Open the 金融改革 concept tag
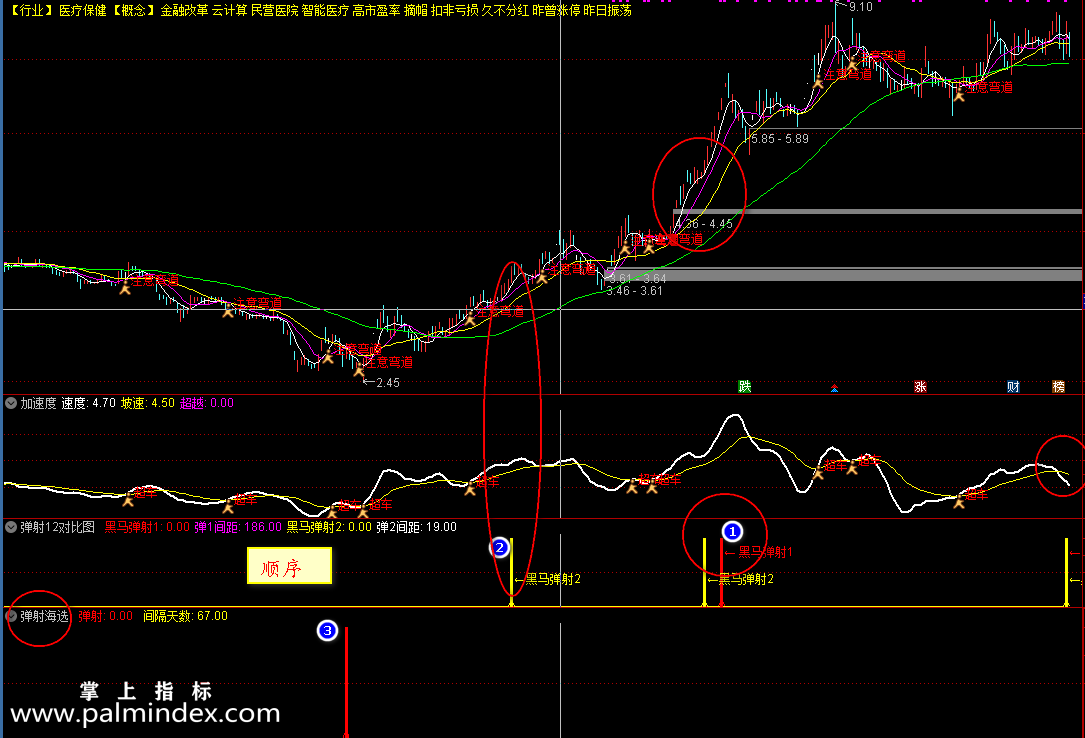The width and height of the screenshot is (1085, 738). coord(184,10)
